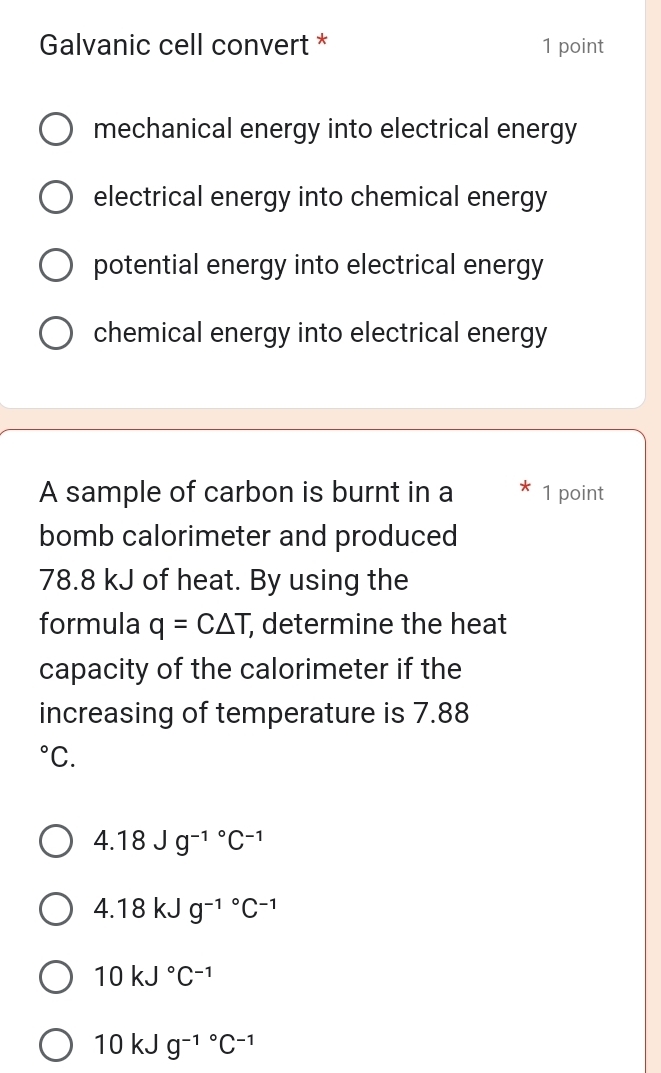This screenshot has width=661, height=1073.
Task: Click the circle next to the first answer choice
Action: (56, 129)
